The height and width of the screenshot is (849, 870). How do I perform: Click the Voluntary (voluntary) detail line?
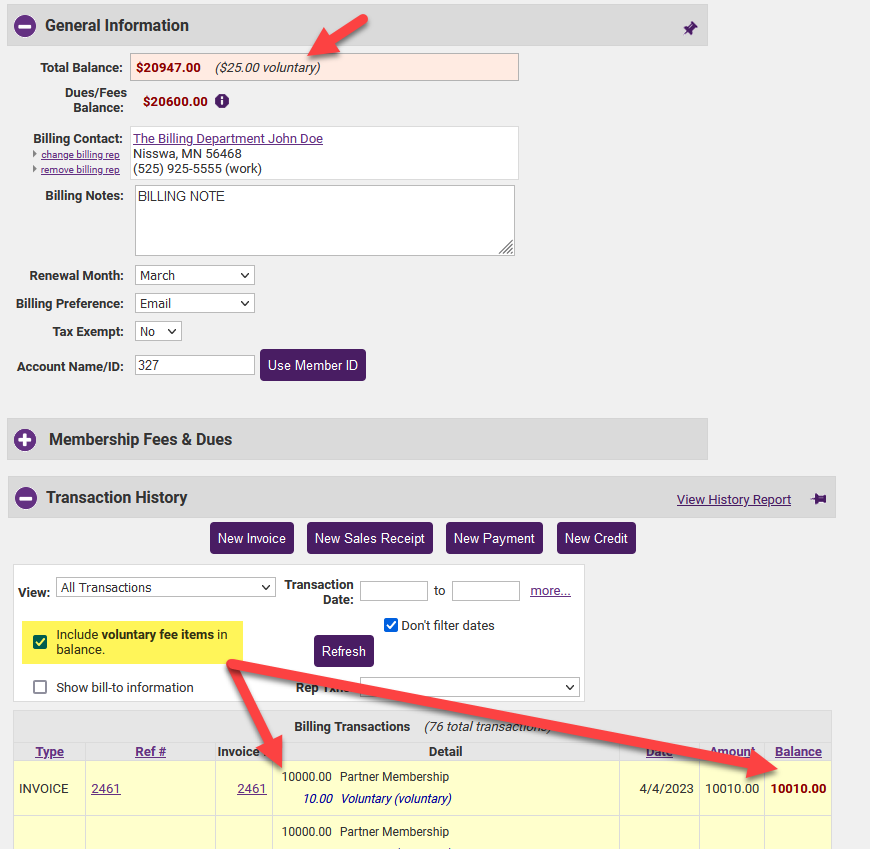coord(396,799)
